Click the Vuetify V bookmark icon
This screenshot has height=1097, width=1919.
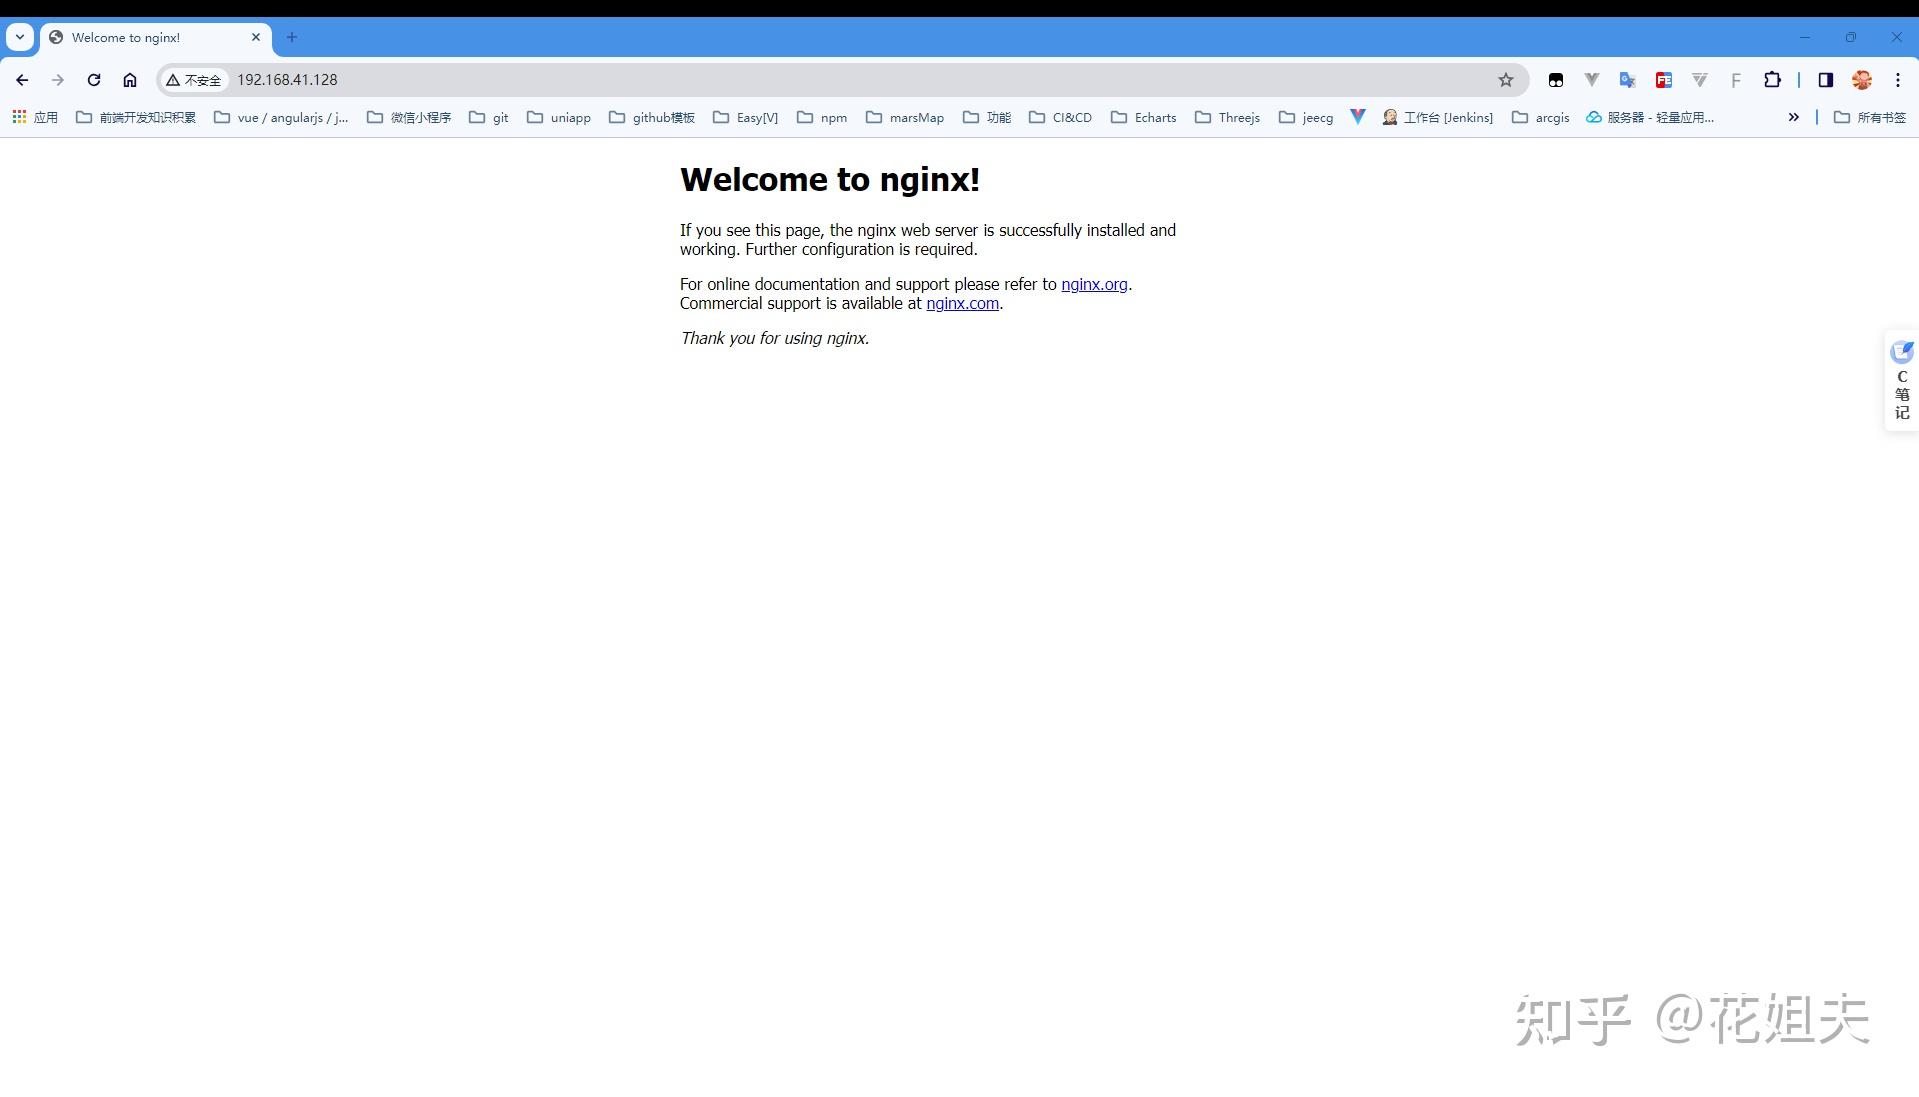[x=1358, y=117]
